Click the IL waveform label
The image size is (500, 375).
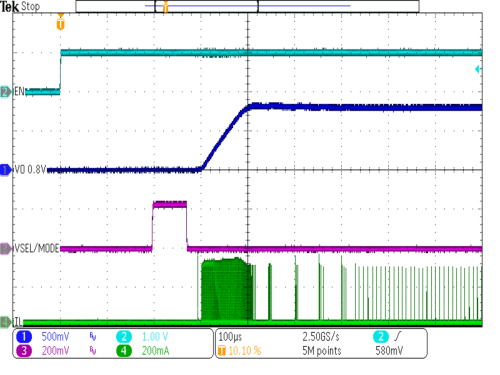[x=18, y=322]
